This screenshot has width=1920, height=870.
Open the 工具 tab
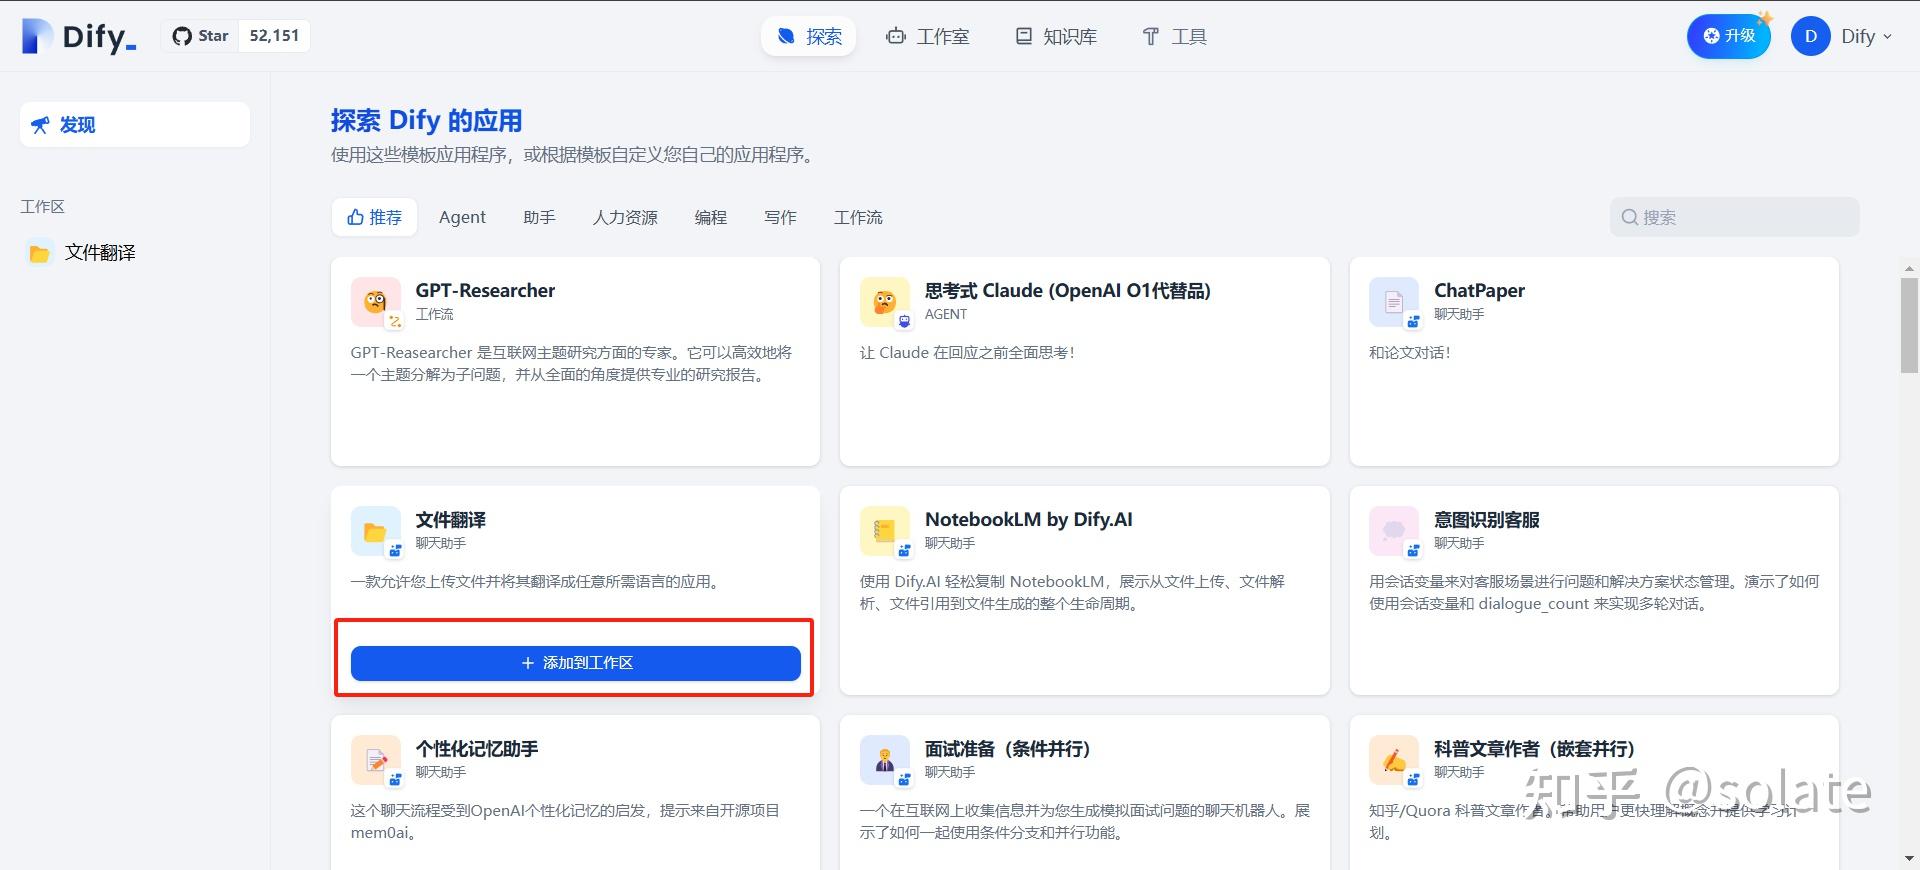tap(1174, 37)
